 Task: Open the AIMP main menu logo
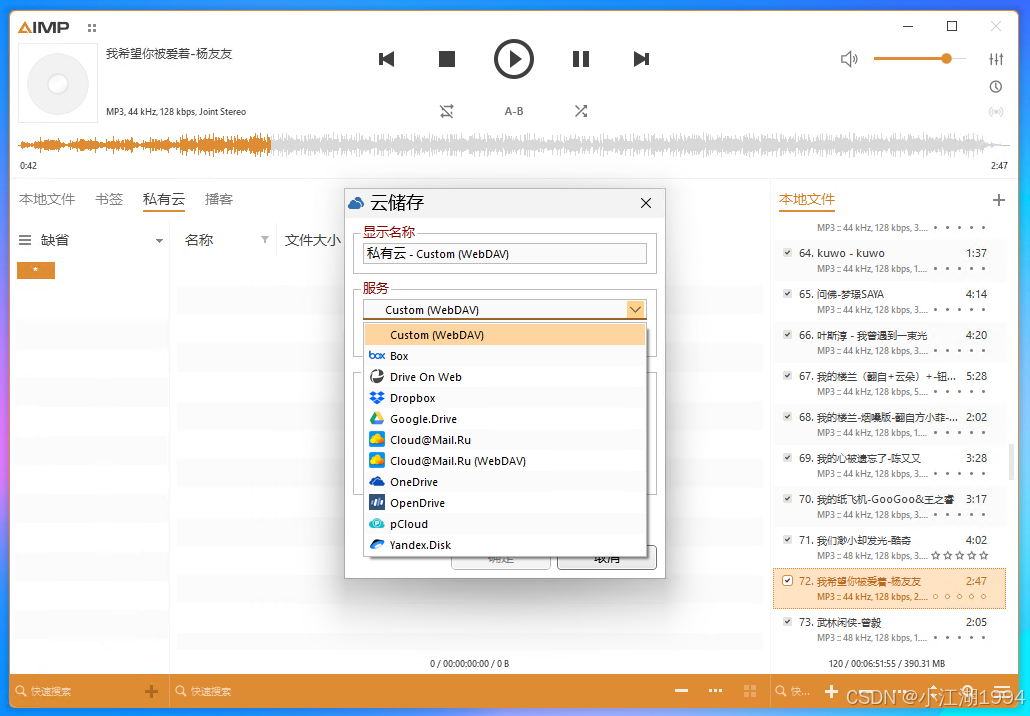coord(43,28)
